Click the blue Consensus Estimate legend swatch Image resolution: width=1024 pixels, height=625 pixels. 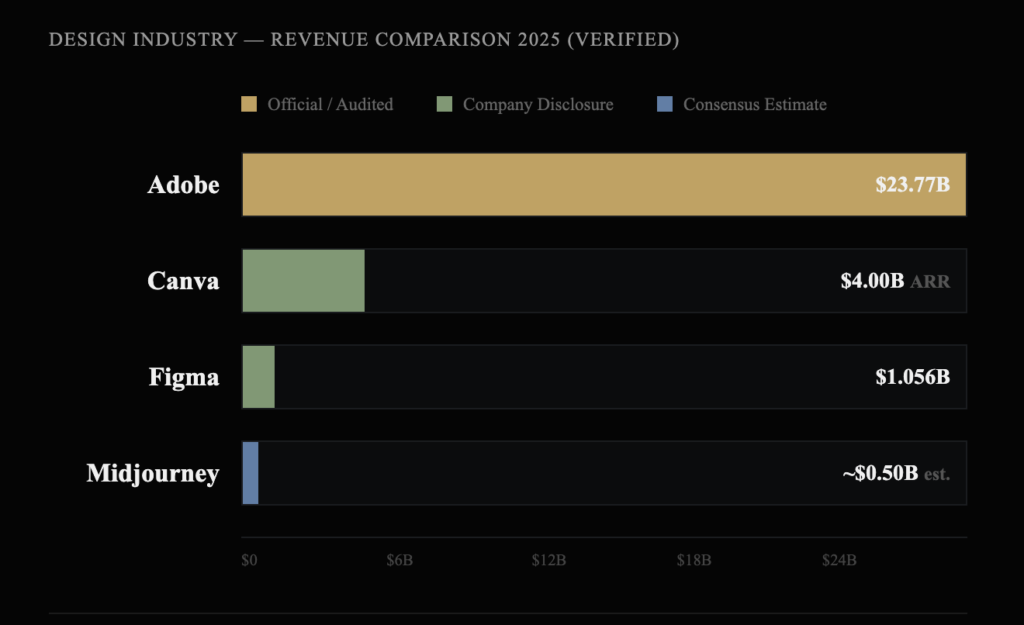tap(665, 104)
